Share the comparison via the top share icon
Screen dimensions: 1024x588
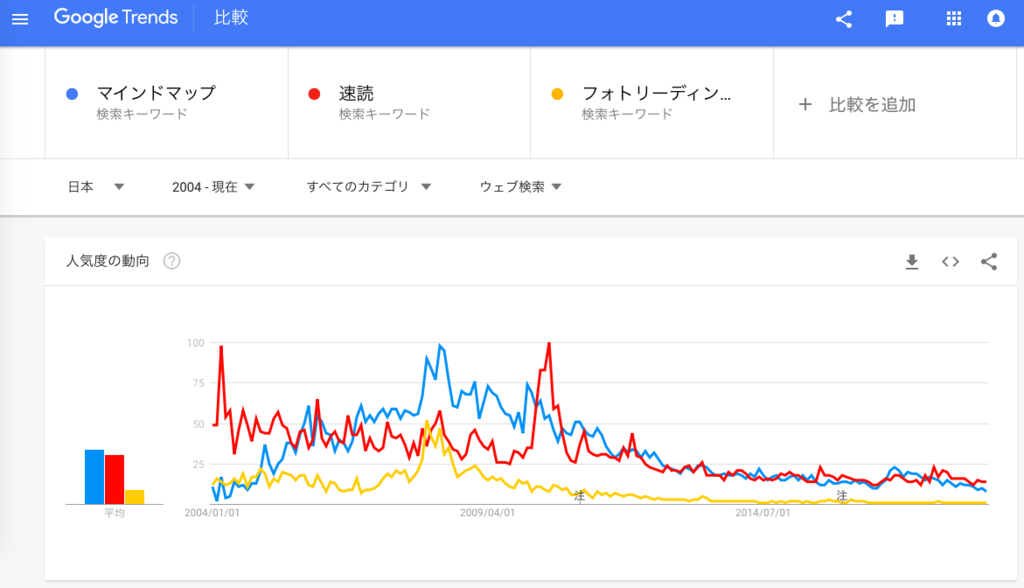pos(843,17)
